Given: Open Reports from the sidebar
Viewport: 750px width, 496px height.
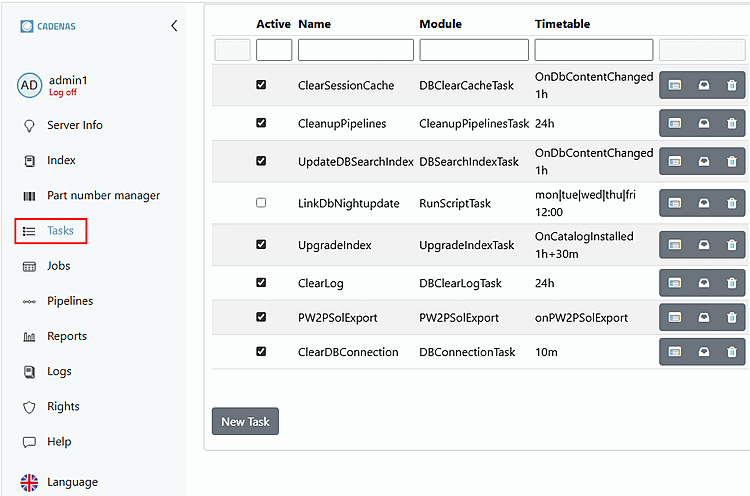Looking at the screenshot, I should pyautogui.click(x=66, y=336).
